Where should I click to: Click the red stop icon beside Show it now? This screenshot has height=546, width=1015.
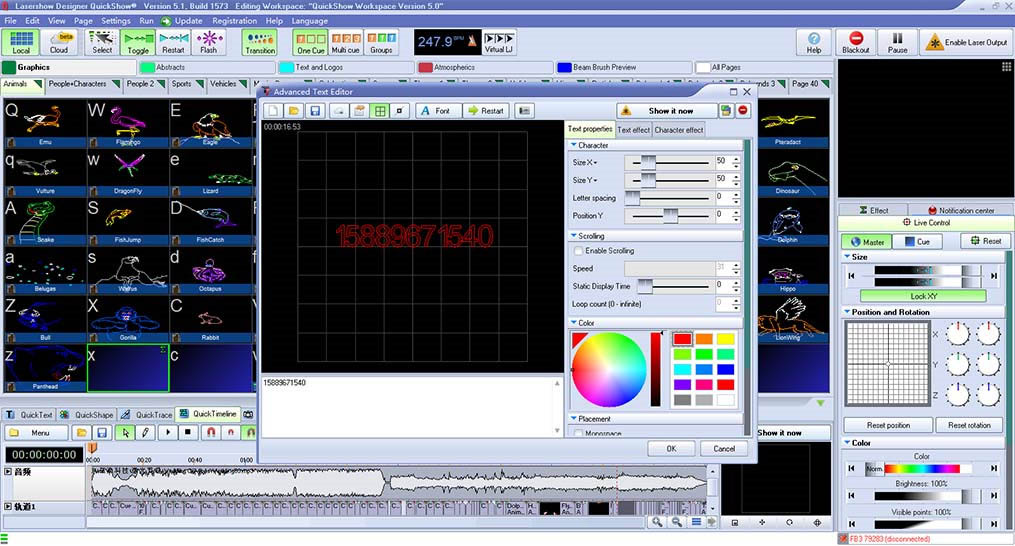[743, 111]
